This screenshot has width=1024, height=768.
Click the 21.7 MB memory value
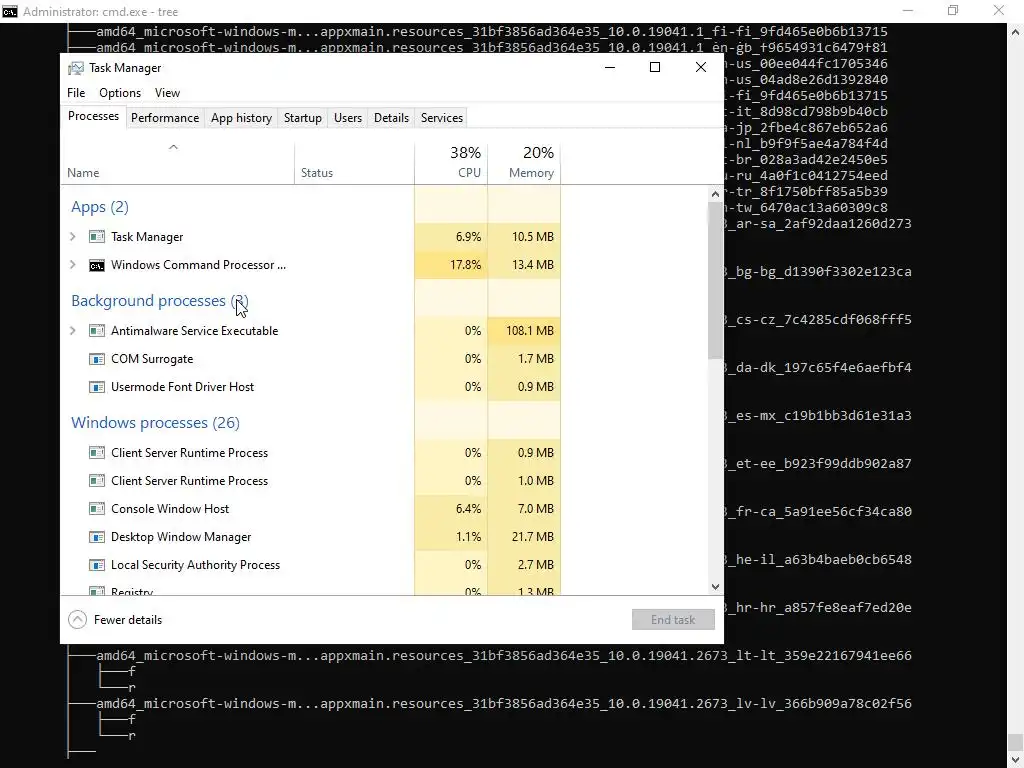pyautogui.click(x=533, y=537)
